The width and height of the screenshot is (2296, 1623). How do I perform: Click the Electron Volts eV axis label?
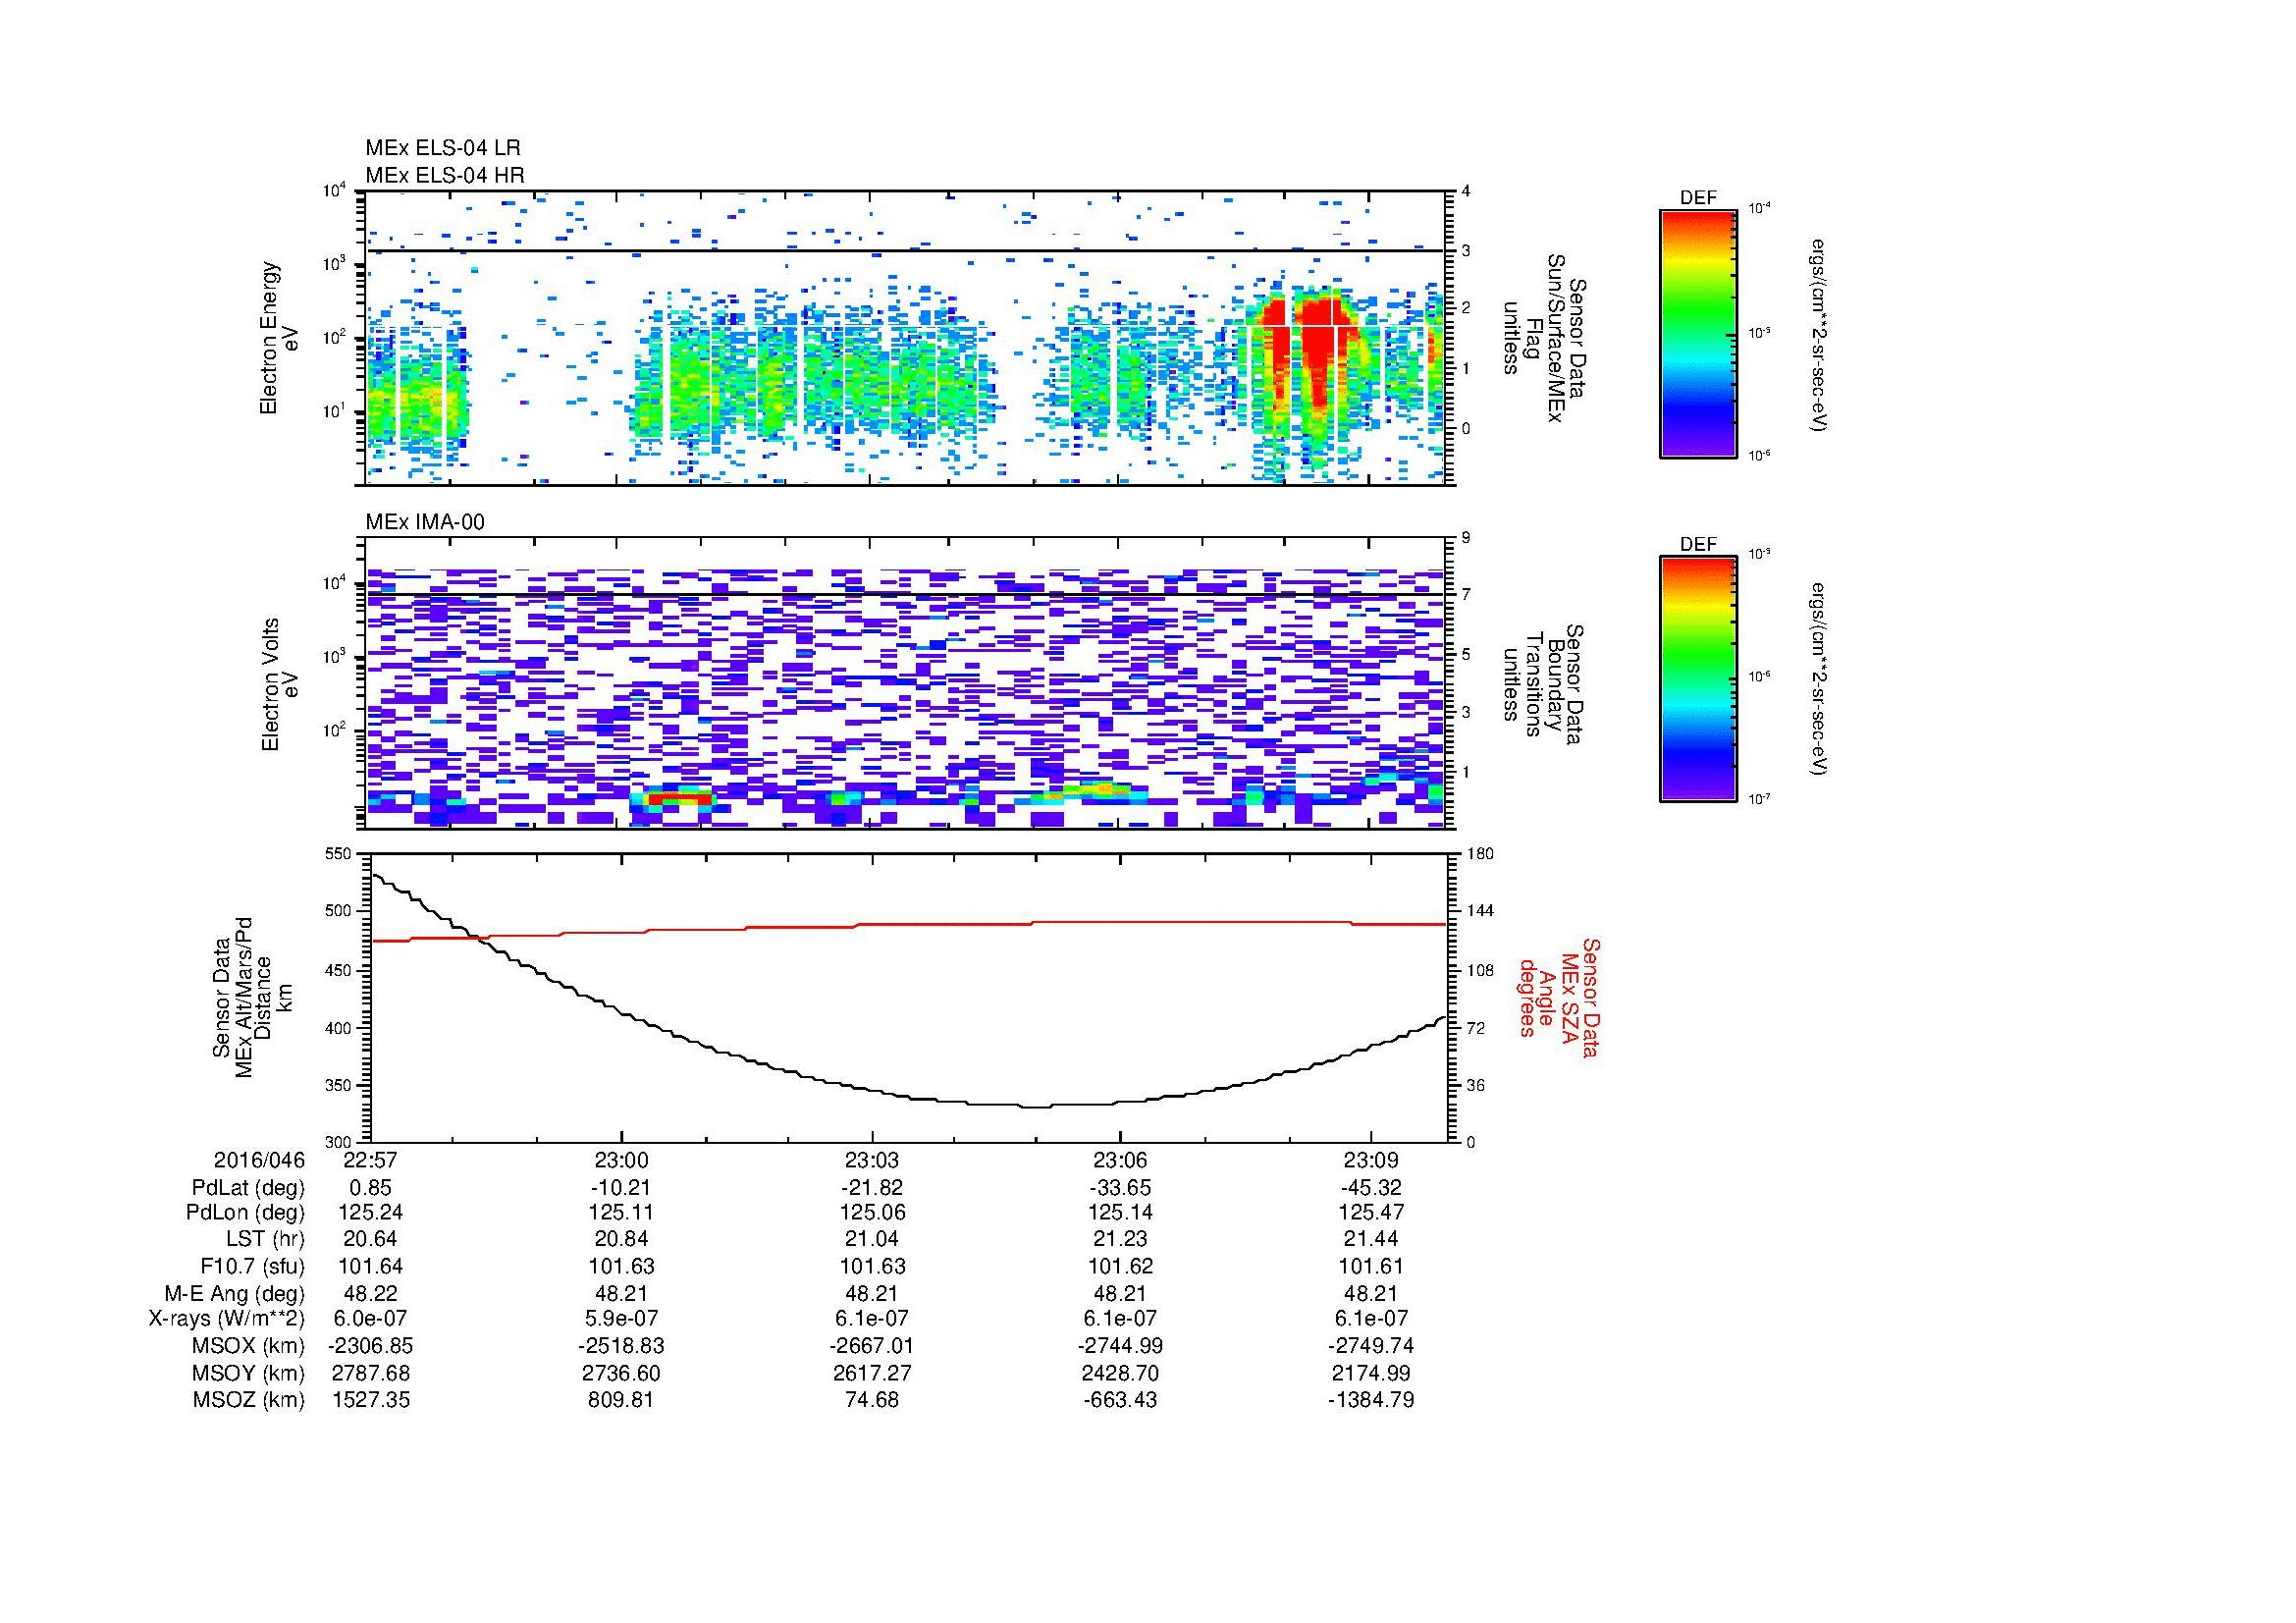pyautogui.click(x=279, y=685)
